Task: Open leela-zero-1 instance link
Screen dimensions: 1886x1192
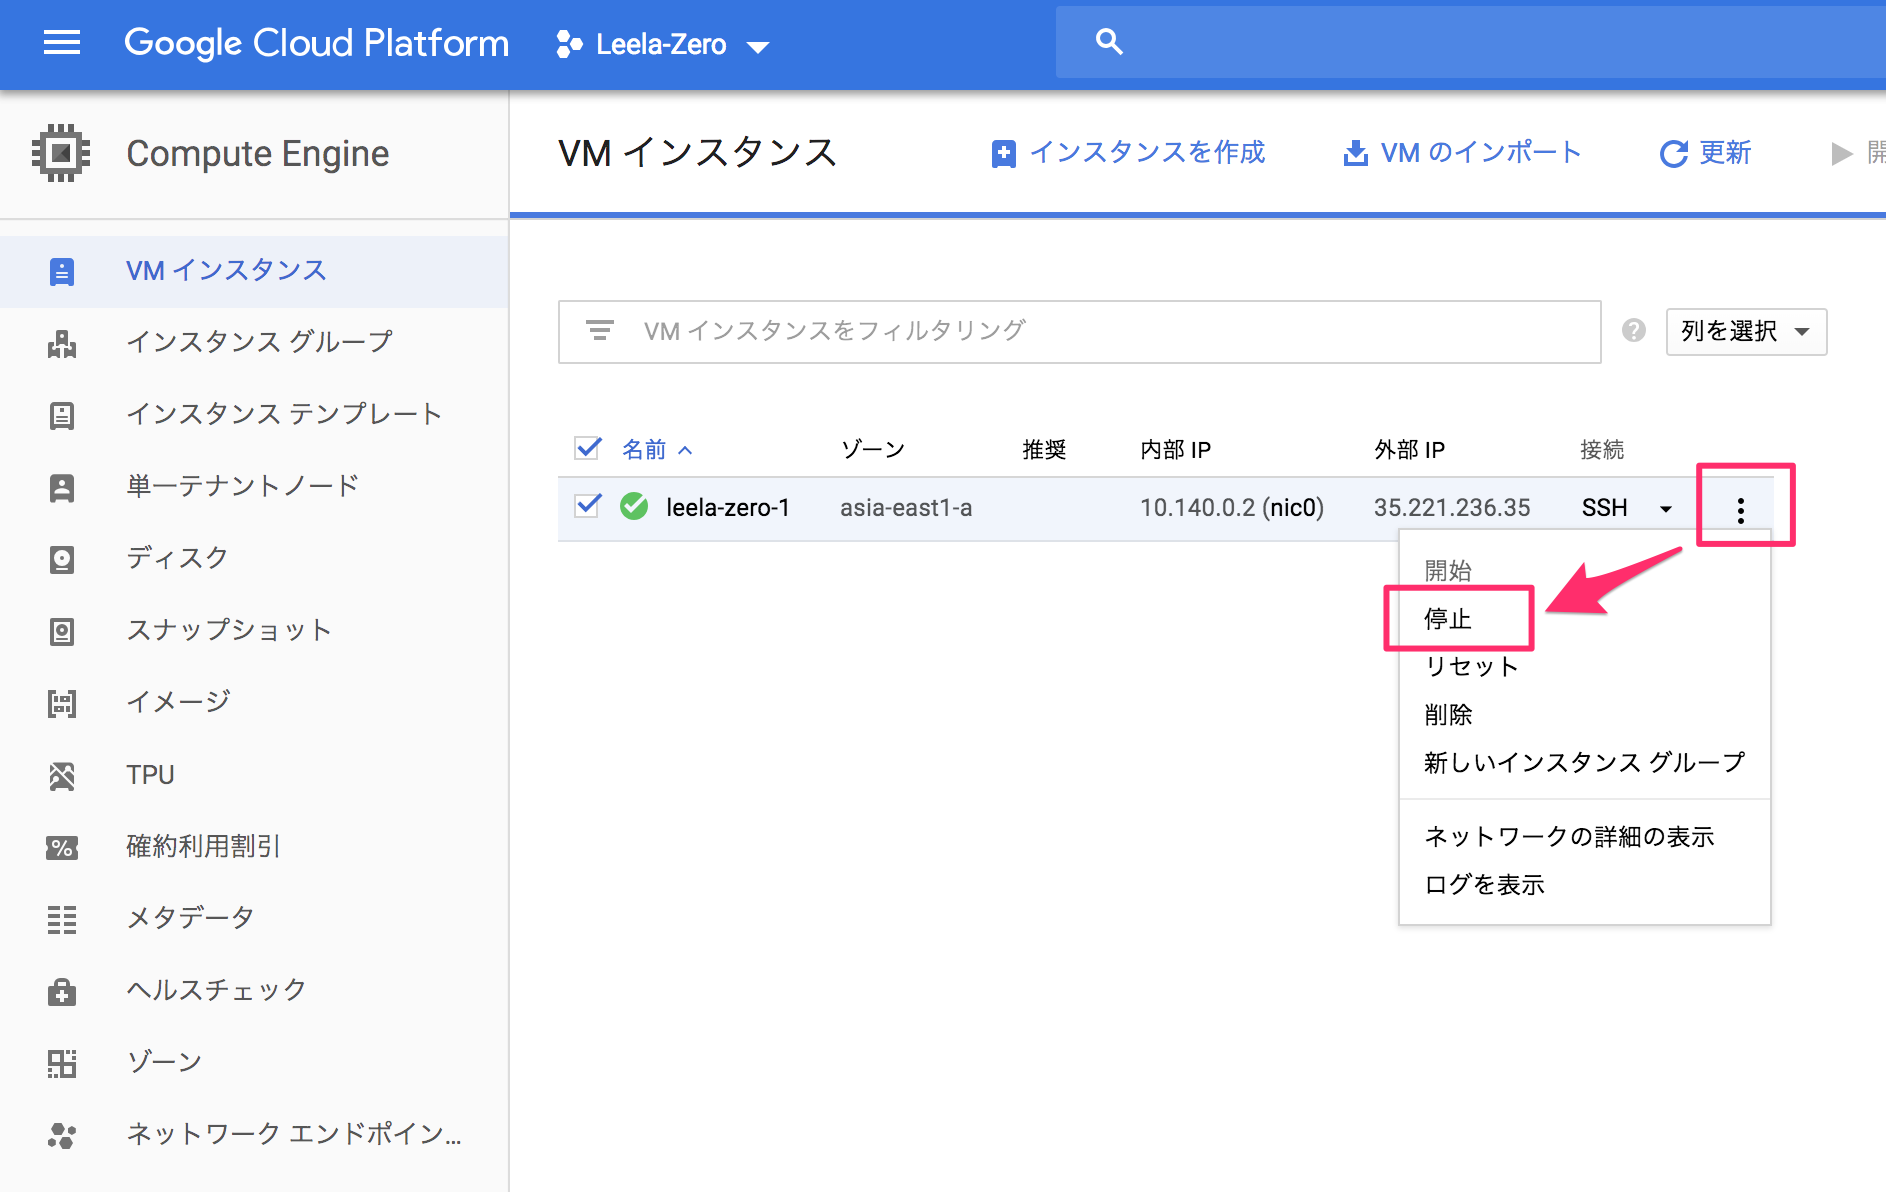Action: (728, 508)
